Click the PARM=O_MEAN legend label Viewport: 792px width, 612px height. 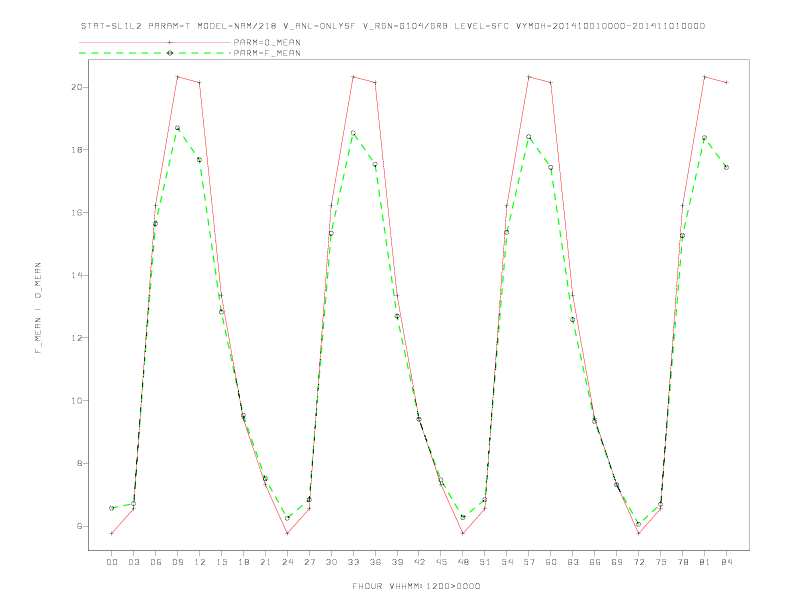click(x=267, y=42)
